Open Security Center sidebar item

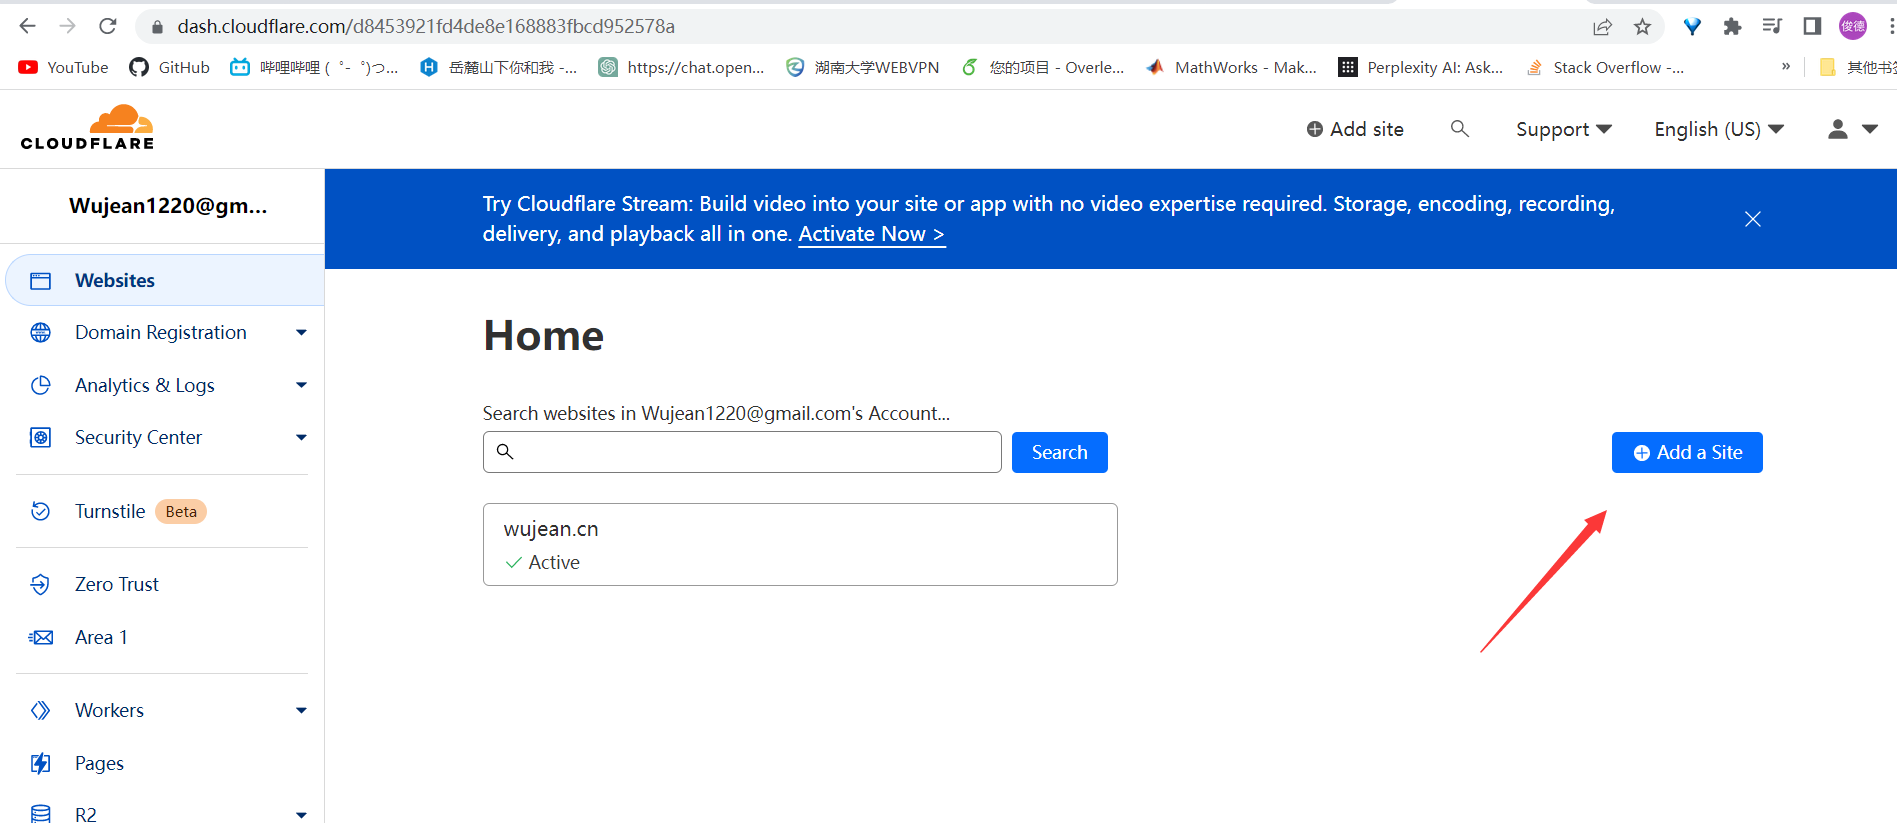tap(138, 437)
